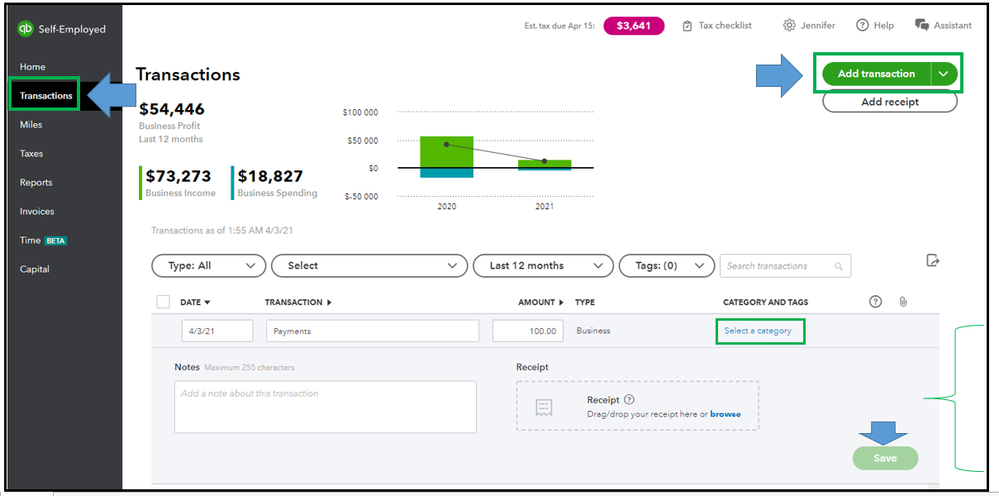Click the browse receipt link

pos(726,414)
